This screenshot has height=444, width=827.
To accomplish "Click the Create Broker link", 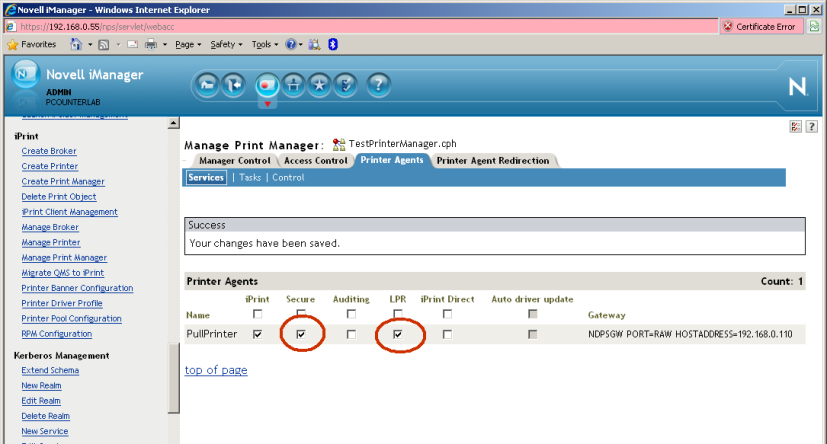I will (49, 151).
